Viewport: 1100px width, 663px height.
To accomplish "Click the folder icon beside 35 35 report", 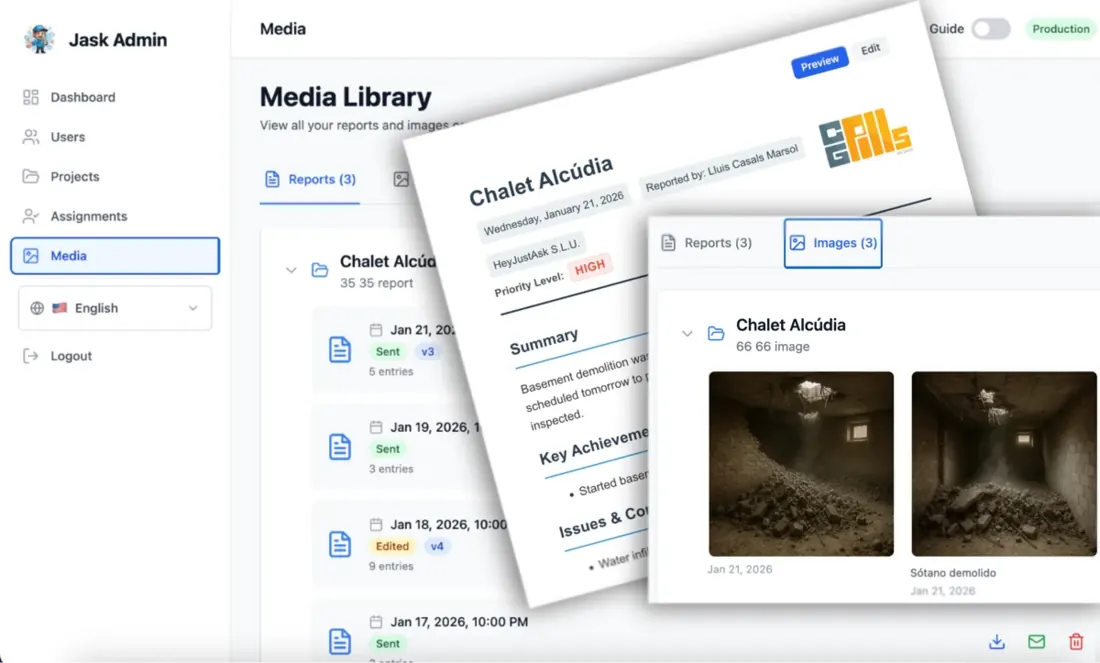I will tap(320, 270).
